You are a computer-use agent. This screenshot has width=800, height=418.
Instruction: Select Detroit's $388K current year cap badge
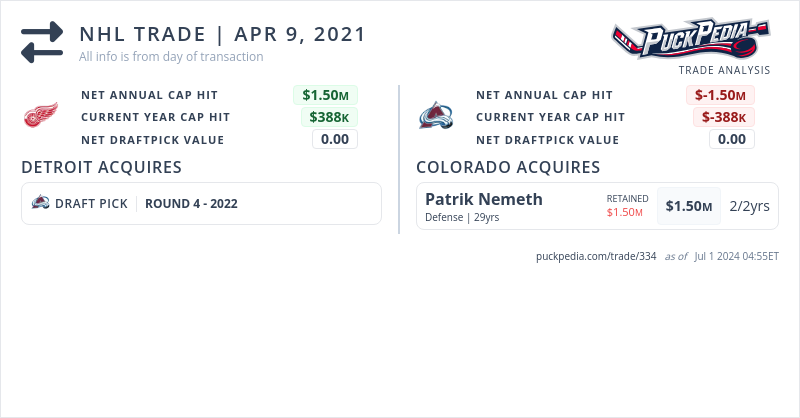pyautogui.click(x=330, y=117)
